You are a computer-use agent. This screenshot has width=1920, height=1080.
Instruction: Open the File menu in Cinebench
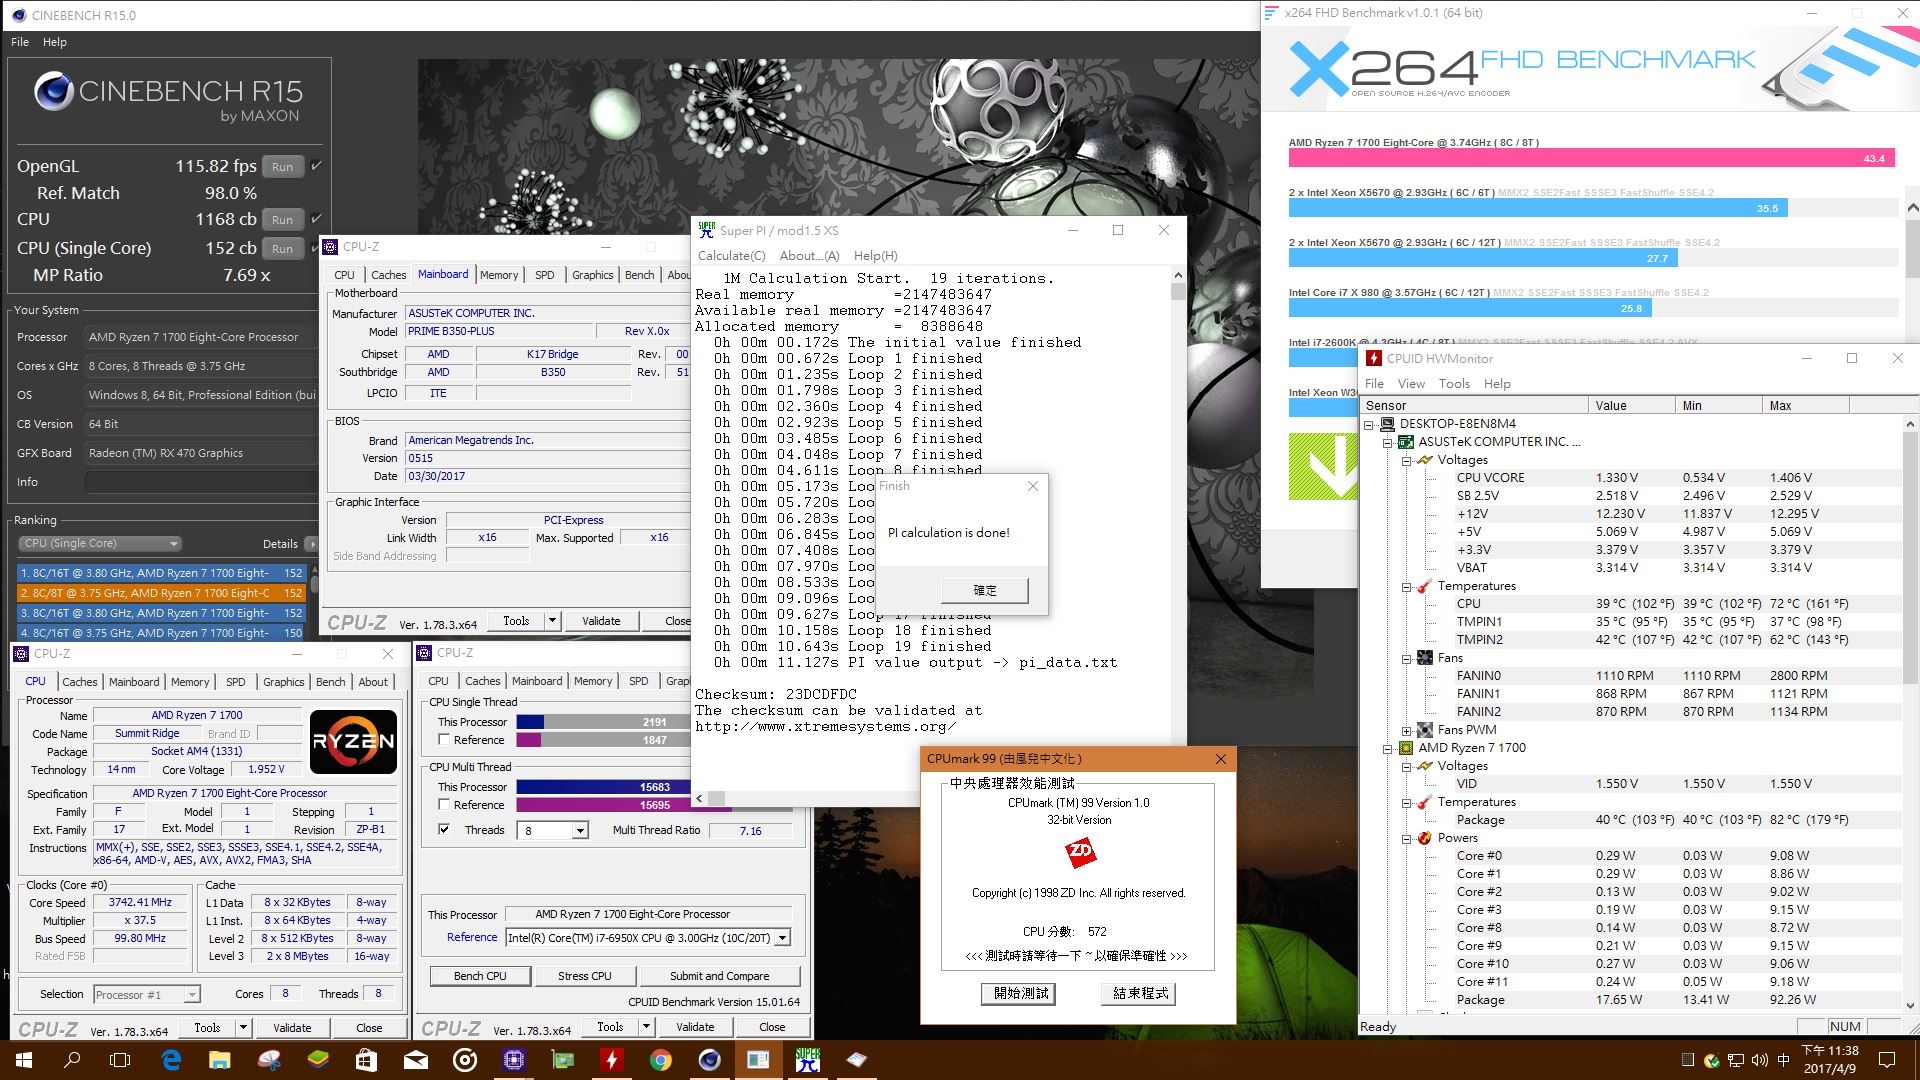[x=20, y=42]
